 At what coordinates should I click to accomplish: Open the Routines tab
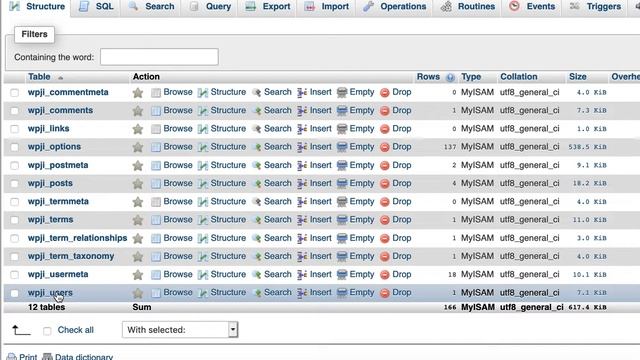tap(469, 7)
